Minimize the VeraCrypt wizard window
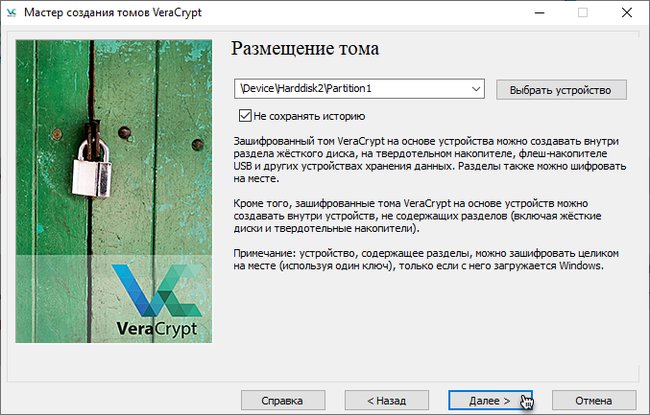Viewport: 650px width, 415px height. [539, 12]
